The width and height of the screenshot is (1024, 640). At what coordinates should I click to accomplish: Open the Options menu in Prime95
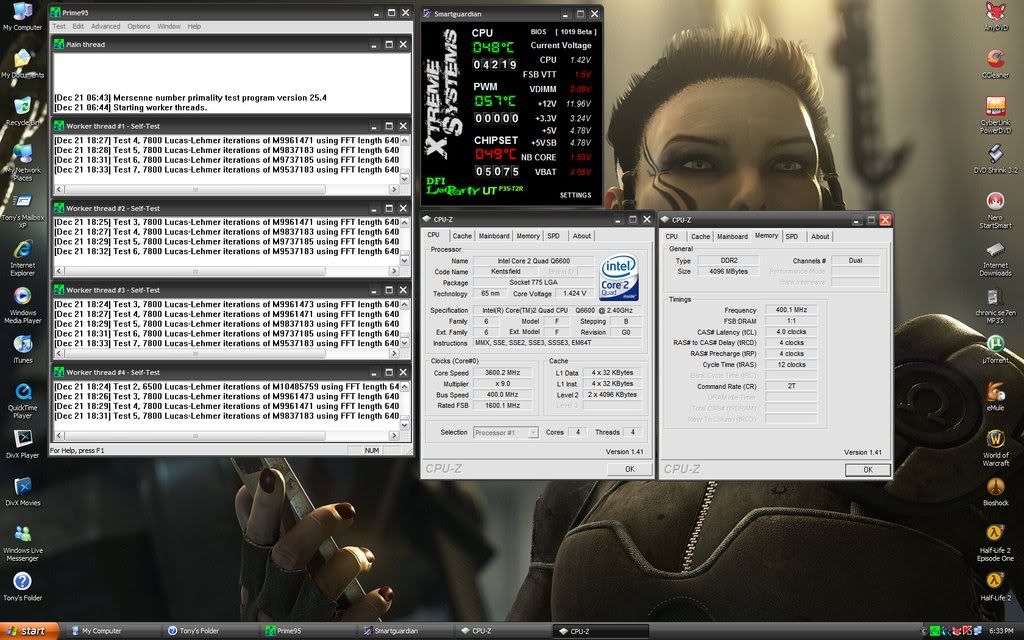pyautogui.click(x=138, y=27)
